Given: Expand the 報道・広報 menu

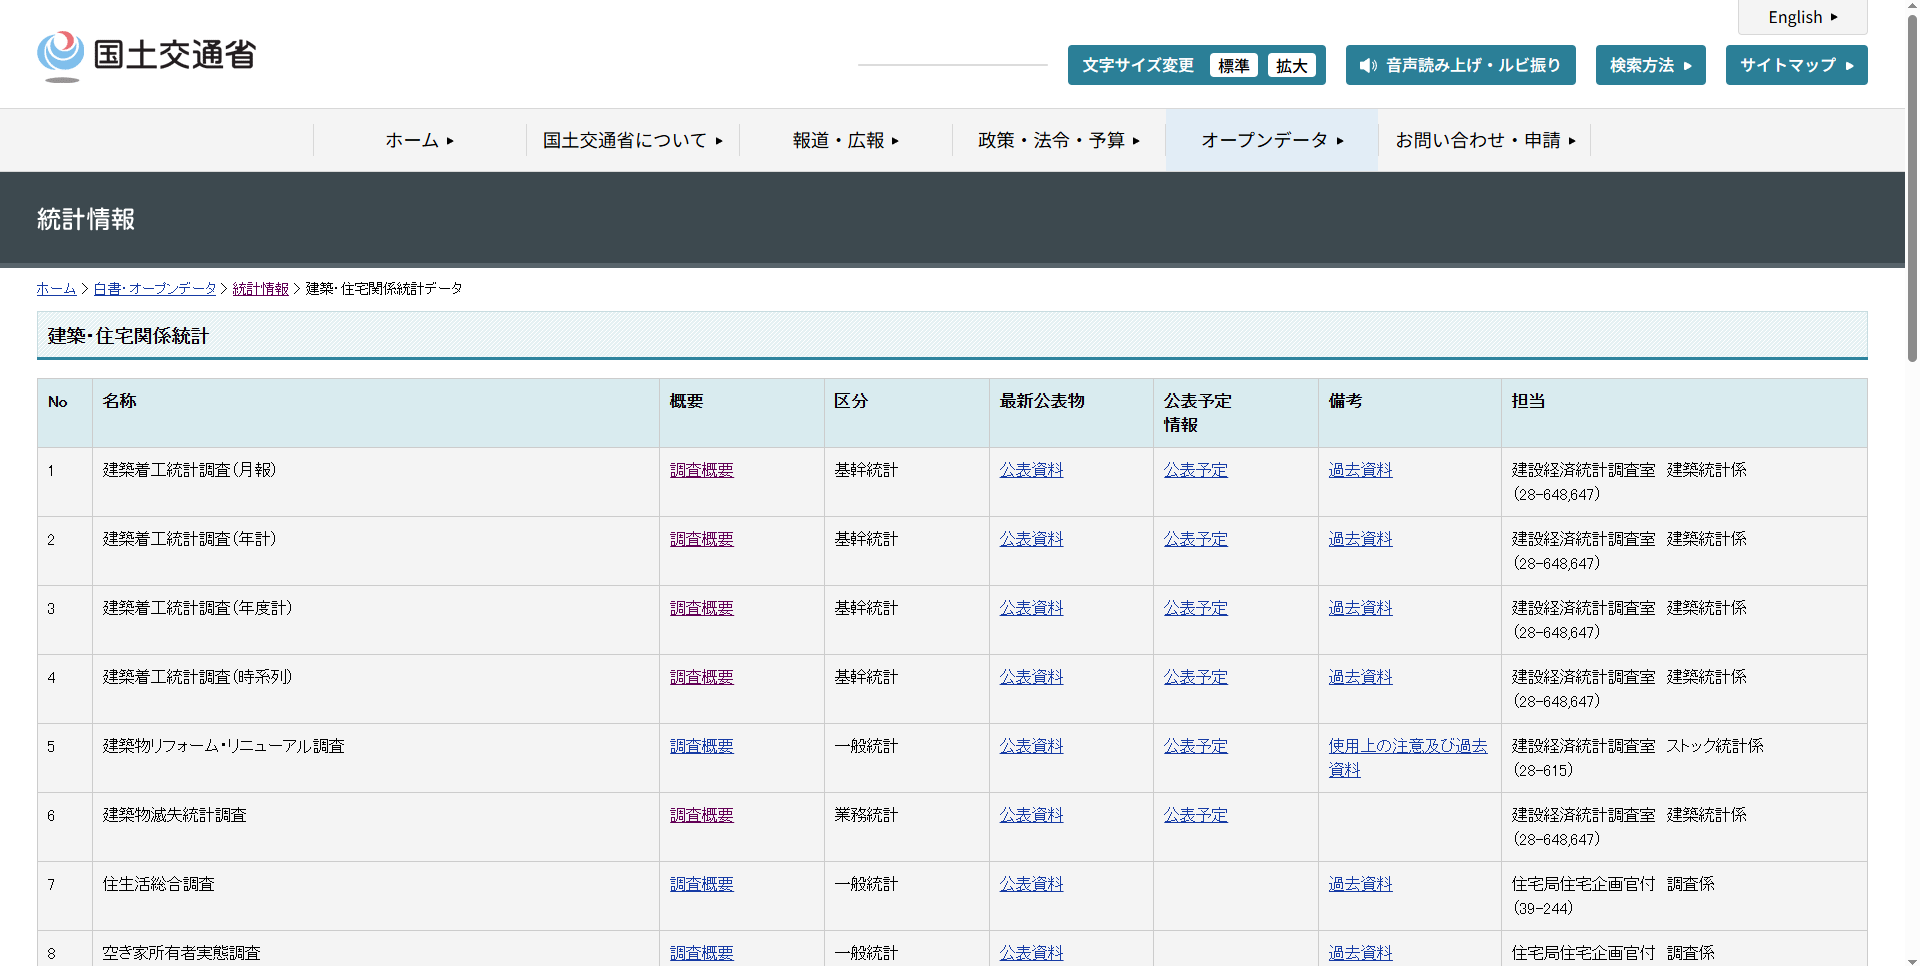Looking at the screenshot, I should (x=846, y=141).
